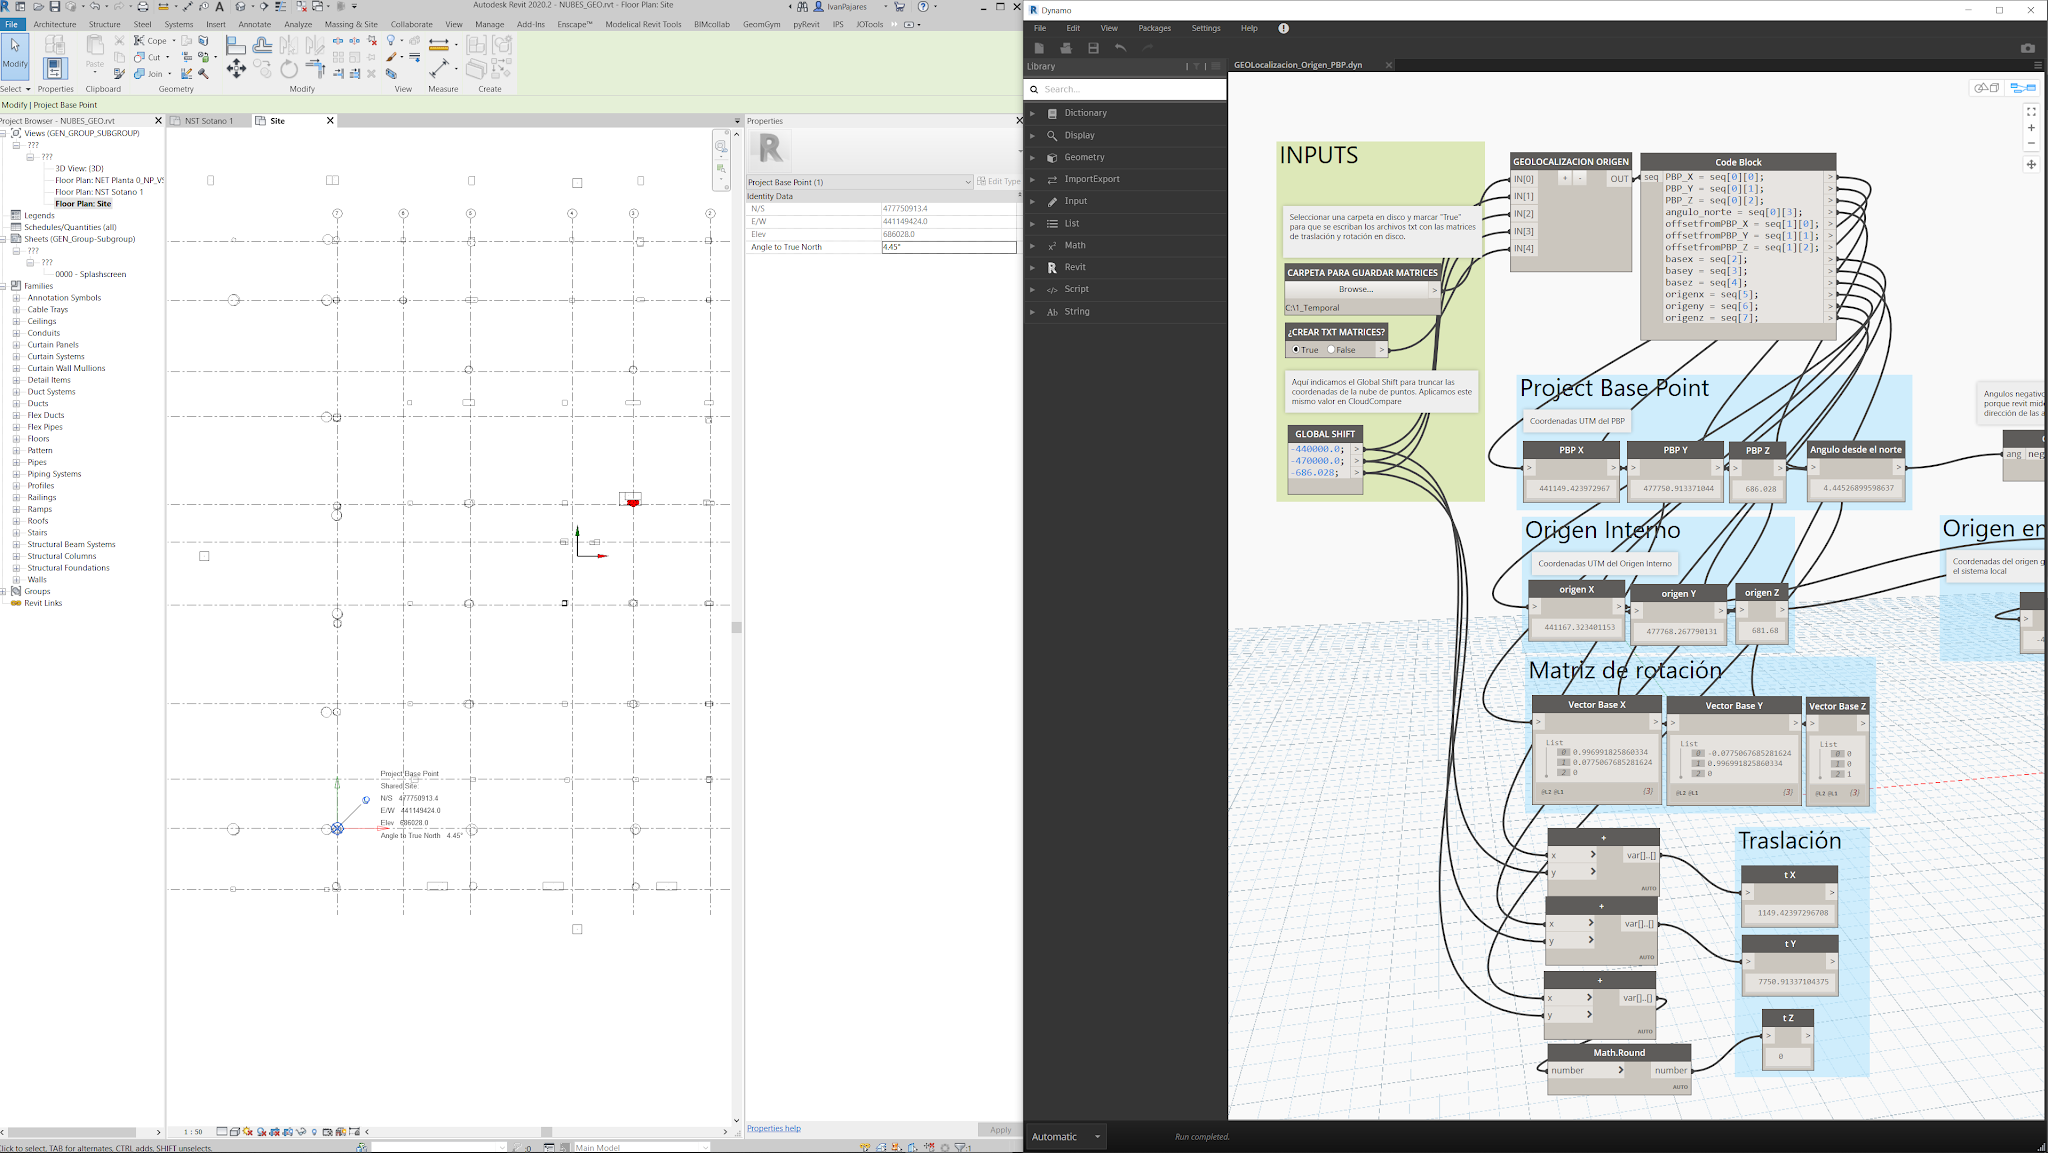The width and height of the screenshot is (2048, 1153).
Task: Click the Move tool icon in Modify panel
Action: click(236, 68)
